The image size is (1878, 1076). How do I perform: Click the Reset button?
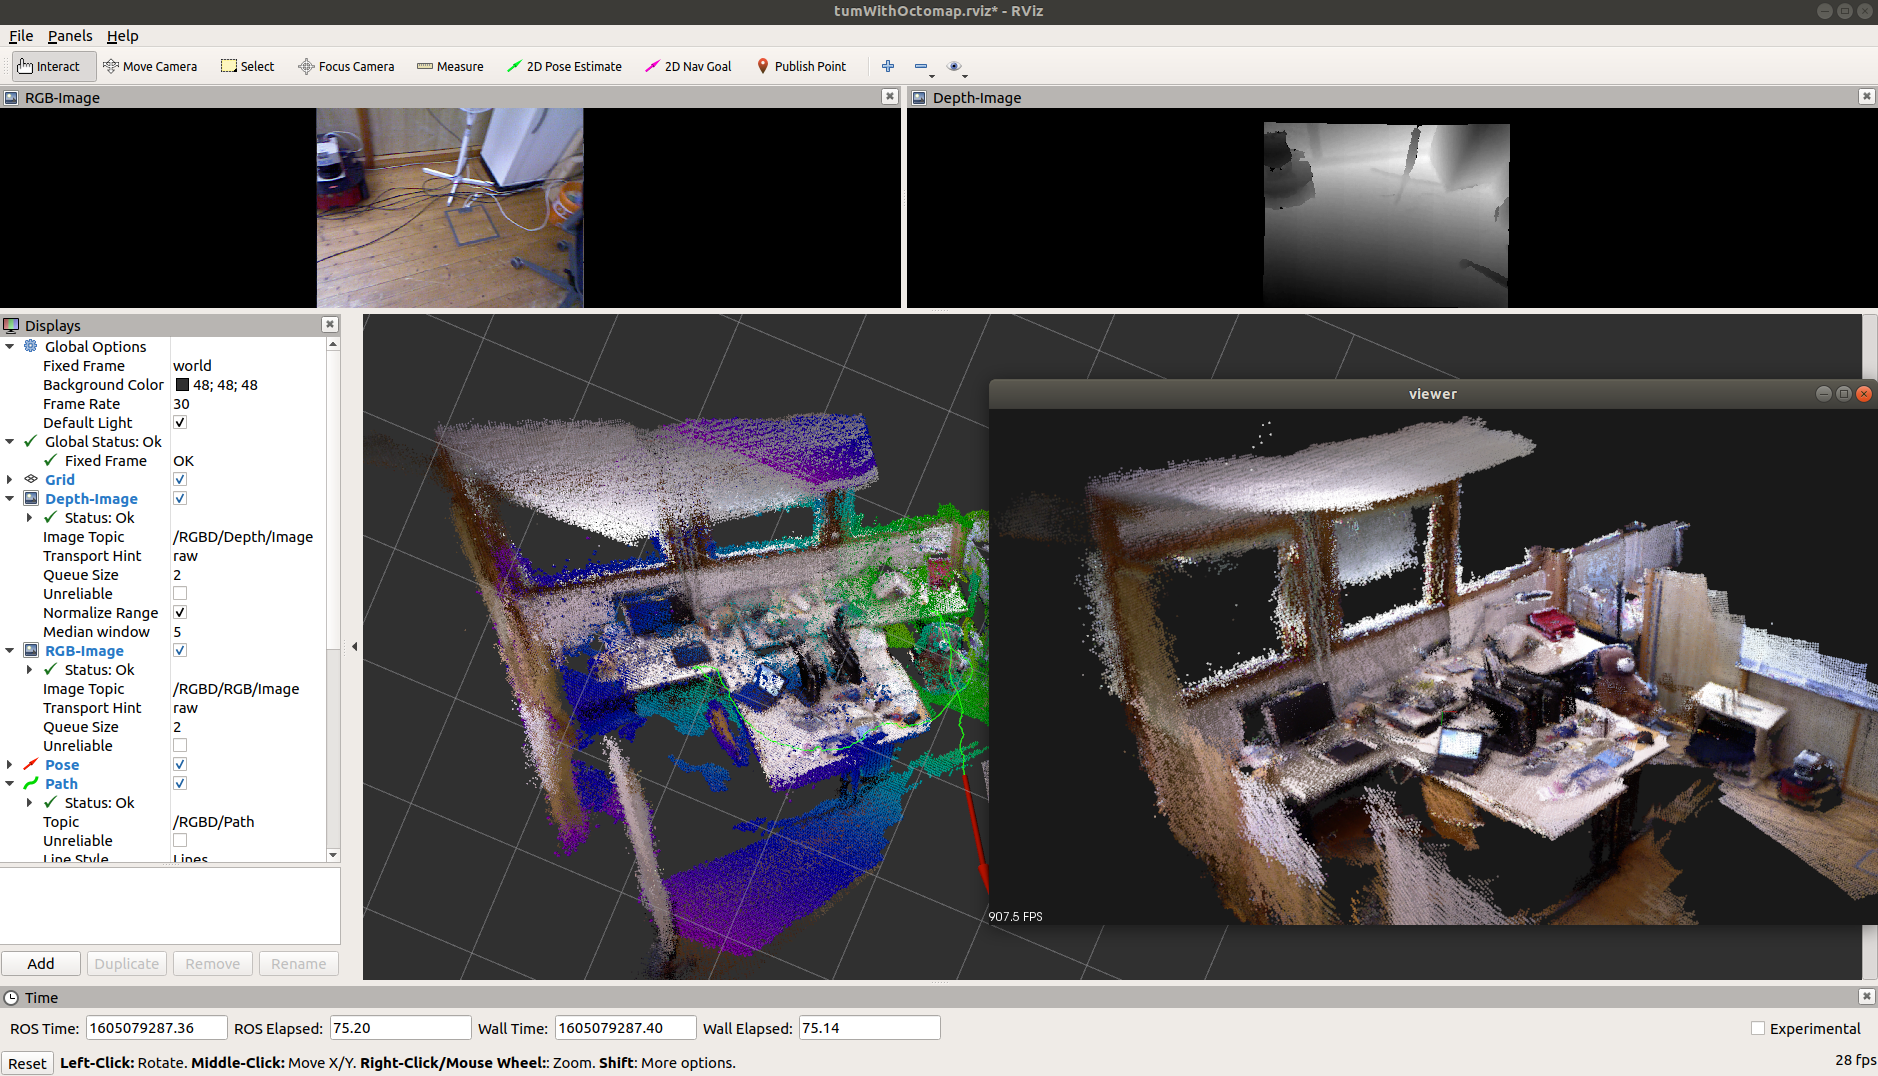pyautogui.click(x=28, y=1063)
